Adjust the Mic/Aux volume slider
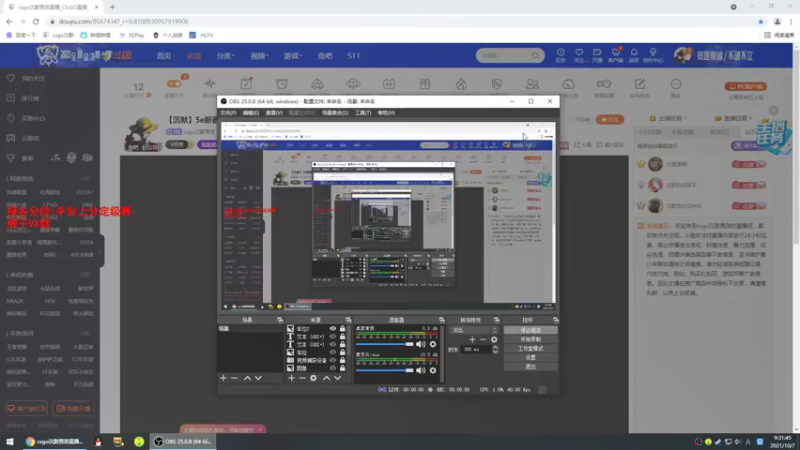The width and height of the screenshot is (800, 450). tap(385, 370)
